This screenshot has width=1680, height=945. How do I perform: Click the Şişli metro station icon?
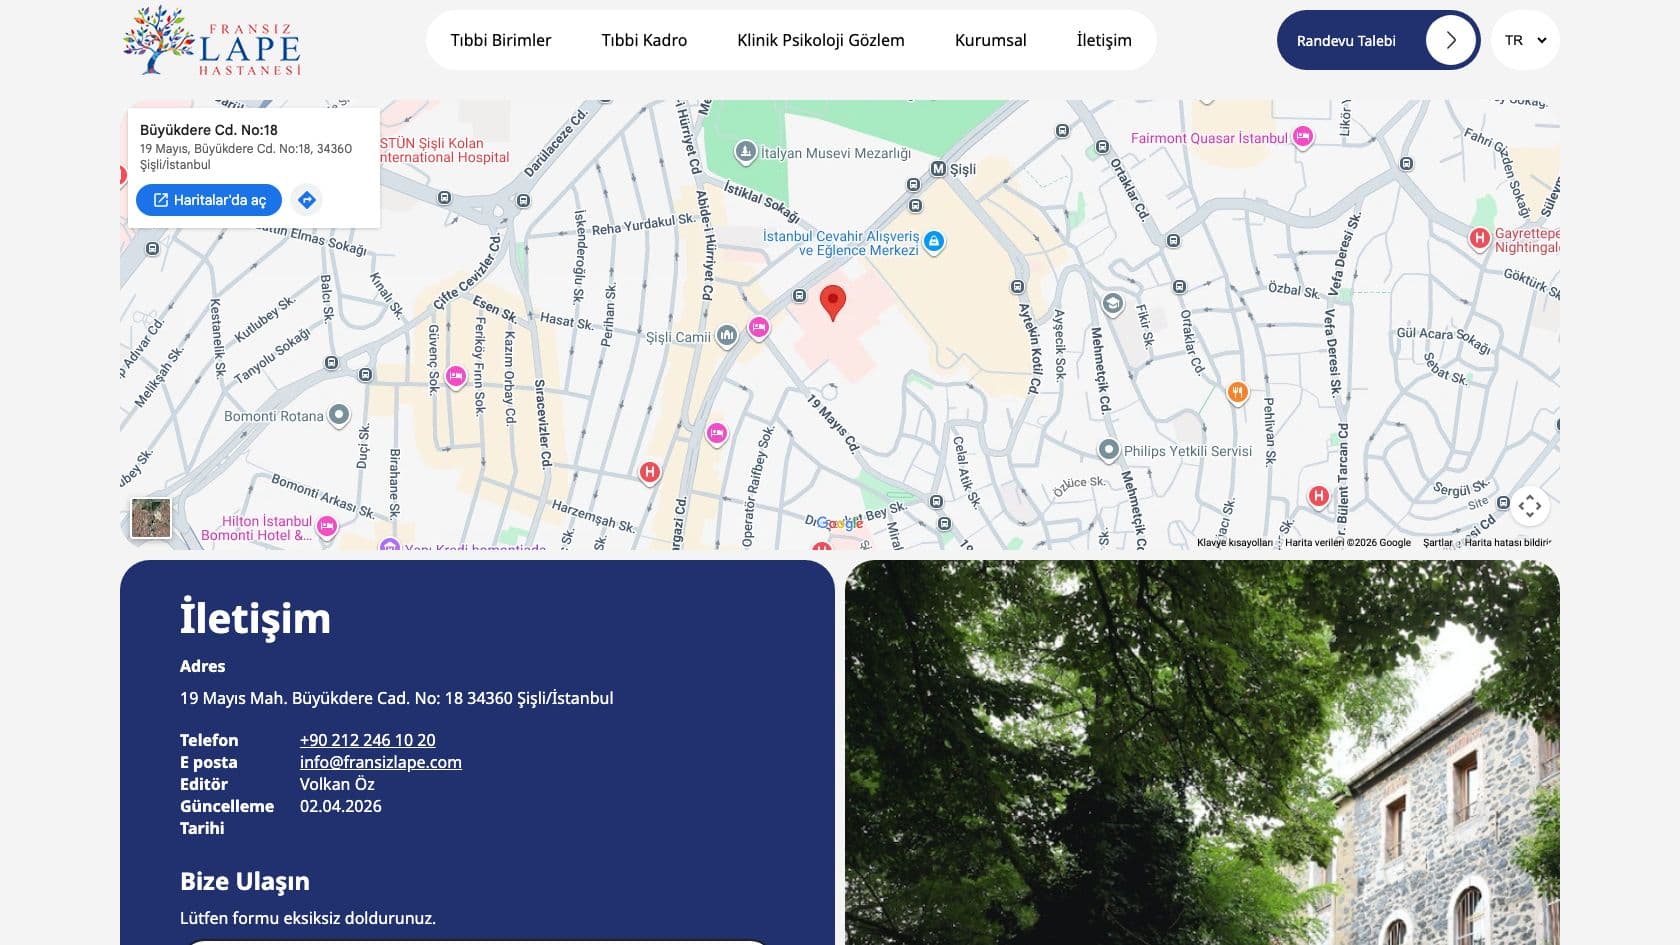[938, 169]
